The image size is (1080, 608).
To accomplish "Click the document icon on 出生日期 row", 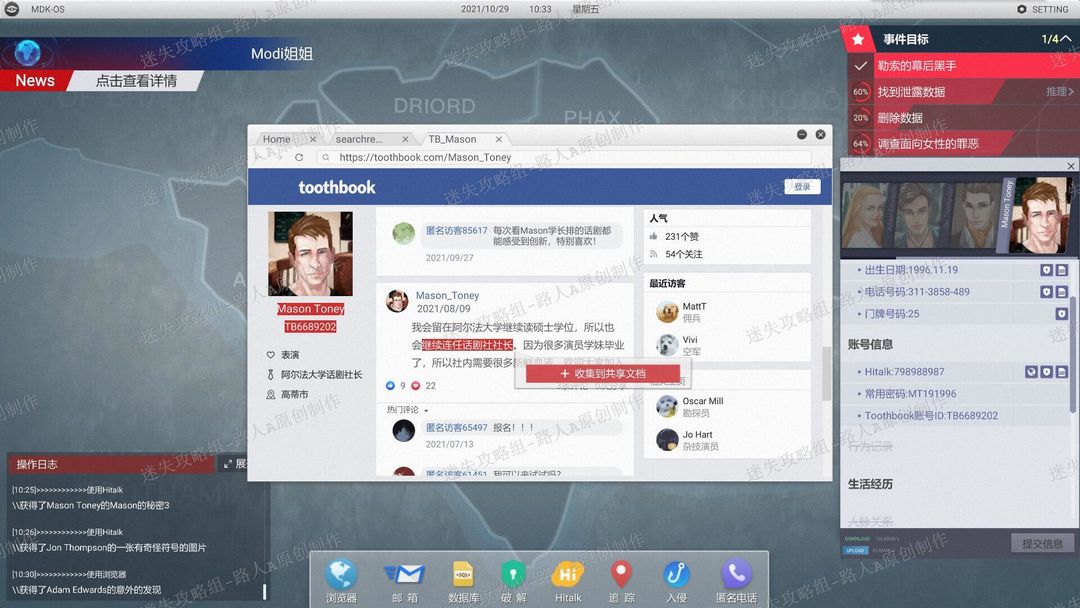I will pos(1061,271).
